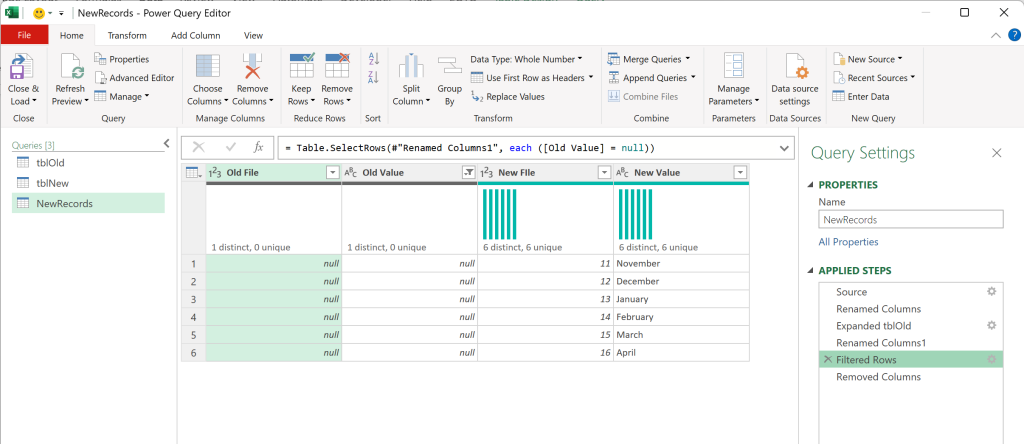Open the New Source dropdown

[900, 59]
